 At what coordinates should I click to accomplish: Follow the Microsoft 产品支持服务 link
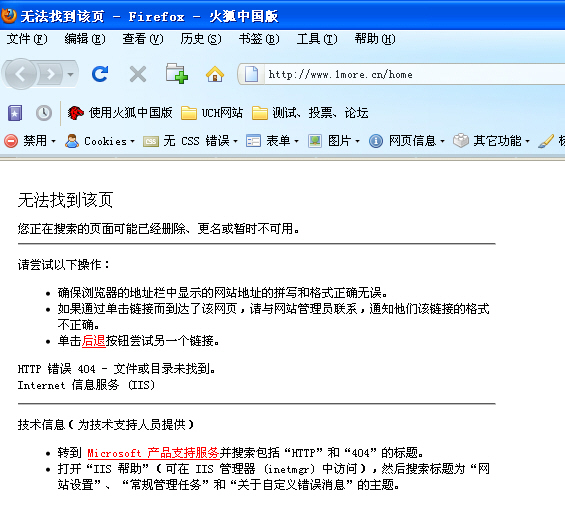[x=153, y=453]
